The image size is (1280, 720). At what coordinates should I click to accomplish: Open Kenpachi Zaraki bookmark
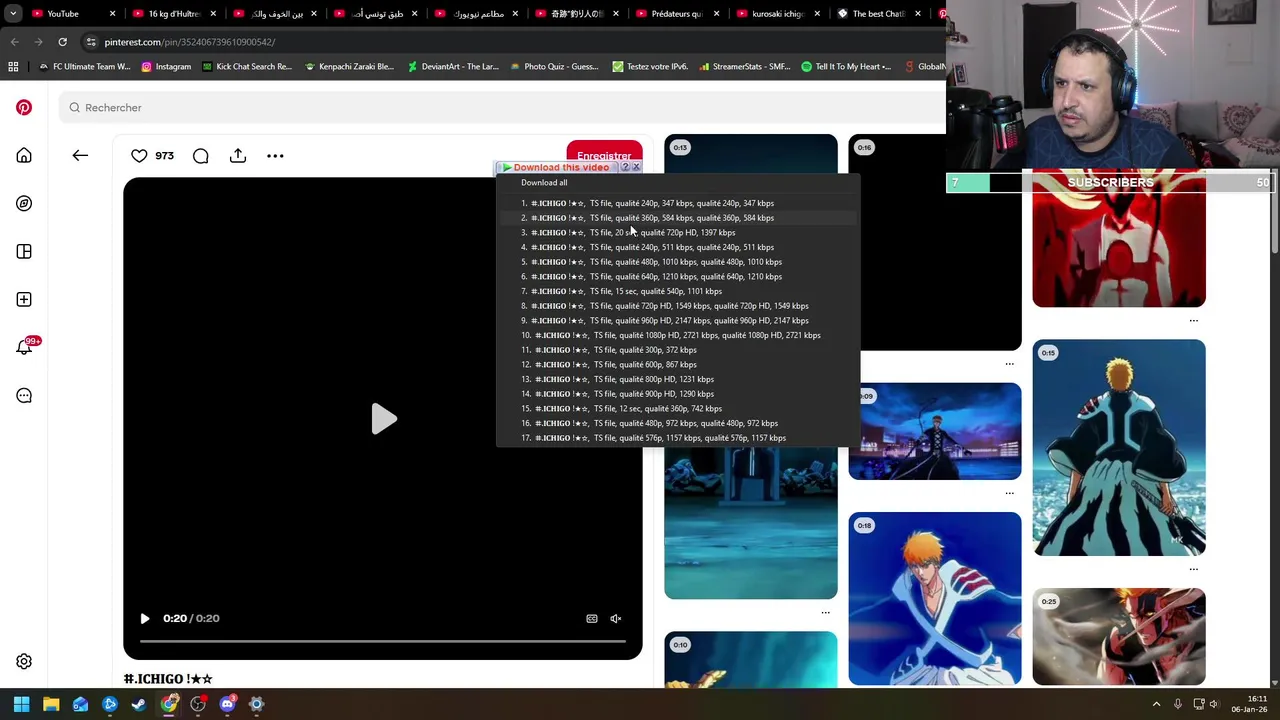point(349,67)
